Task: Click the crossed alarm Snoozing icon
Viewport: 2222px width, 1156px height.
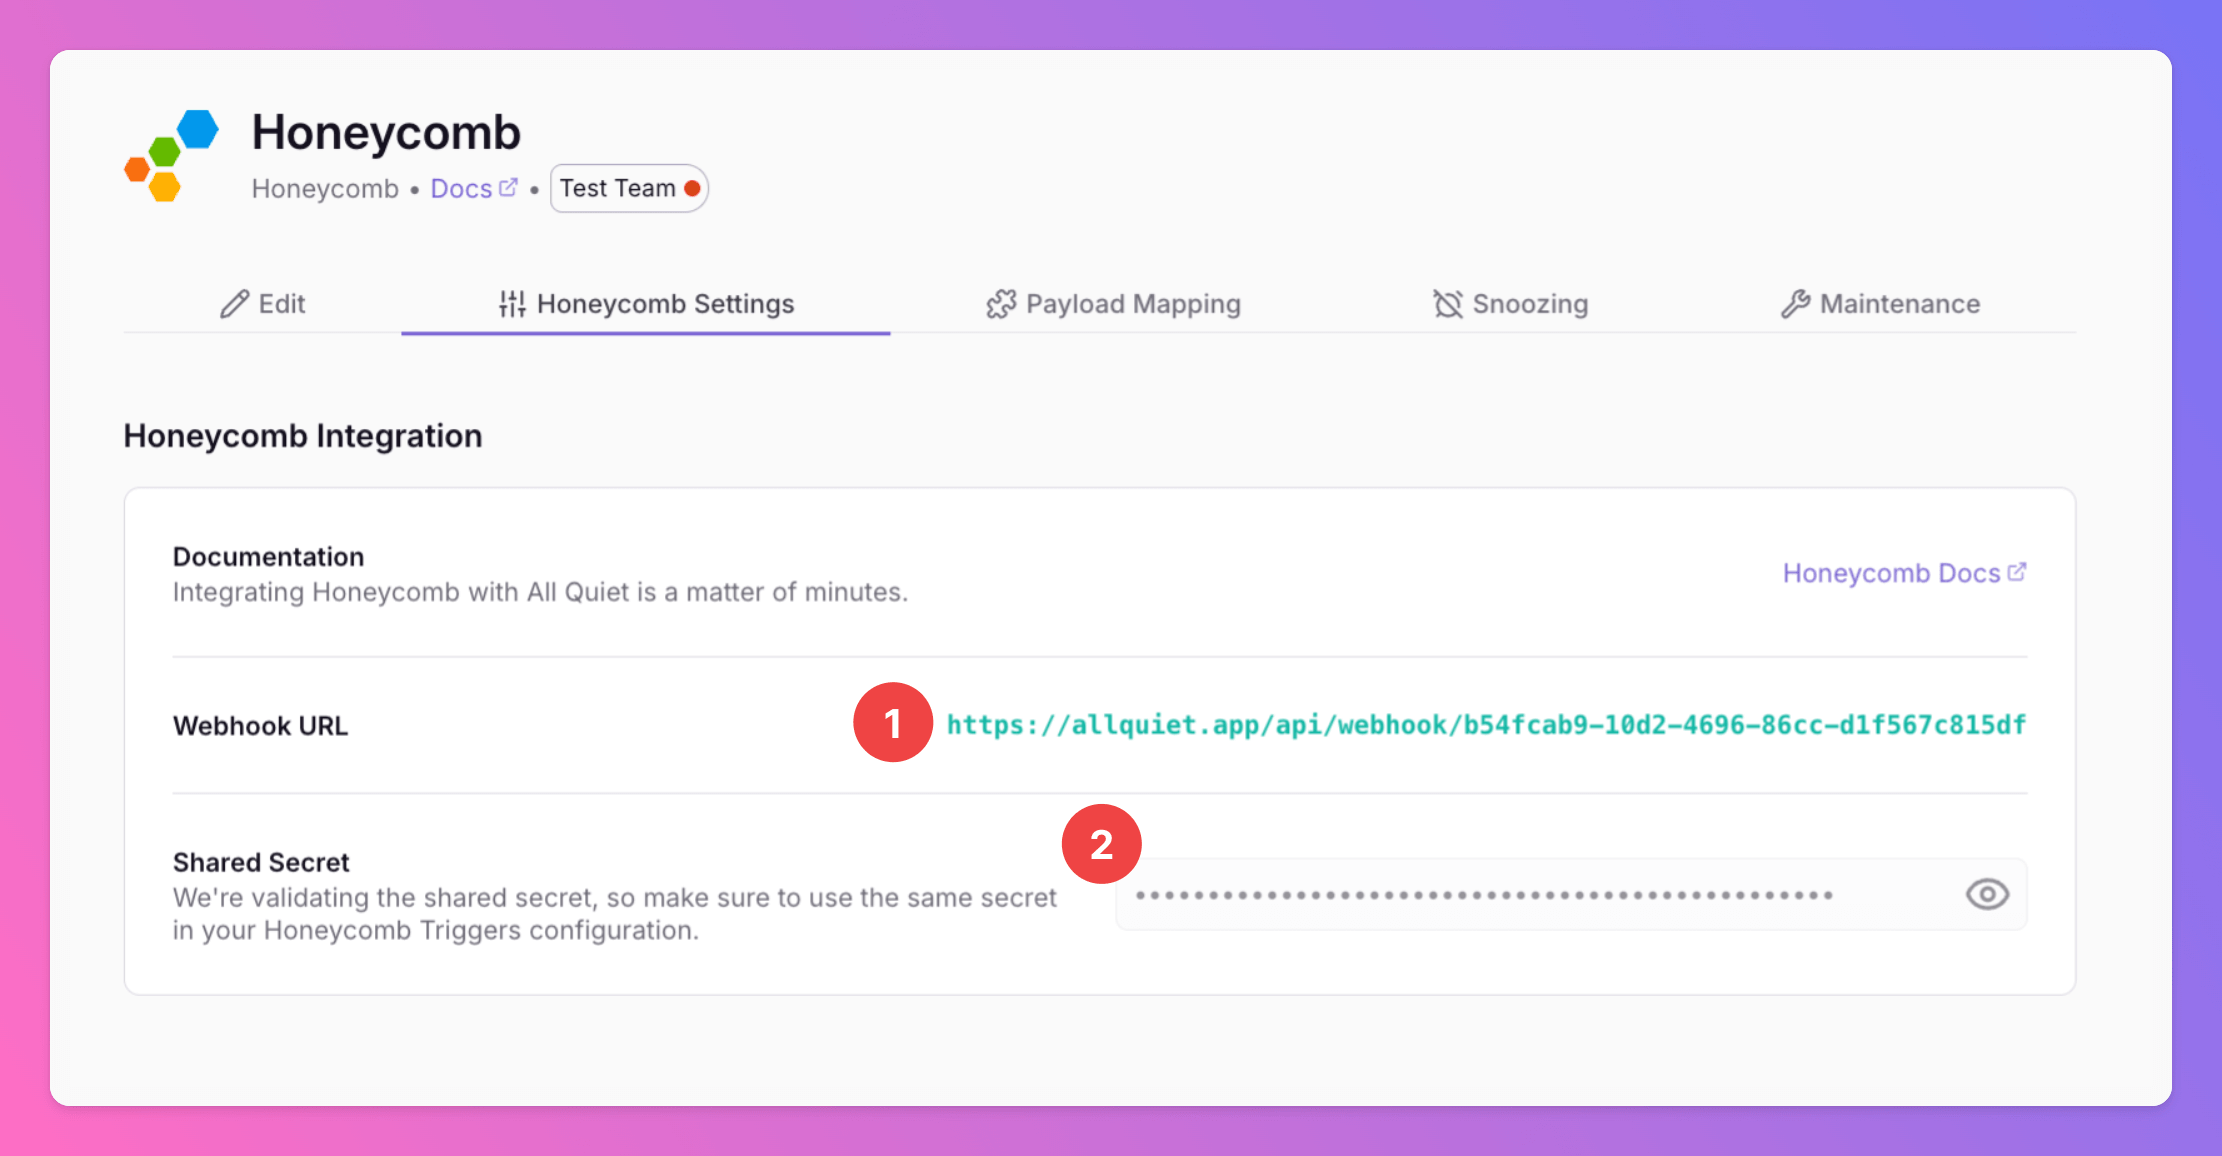Action: [x=1447, y=304]
